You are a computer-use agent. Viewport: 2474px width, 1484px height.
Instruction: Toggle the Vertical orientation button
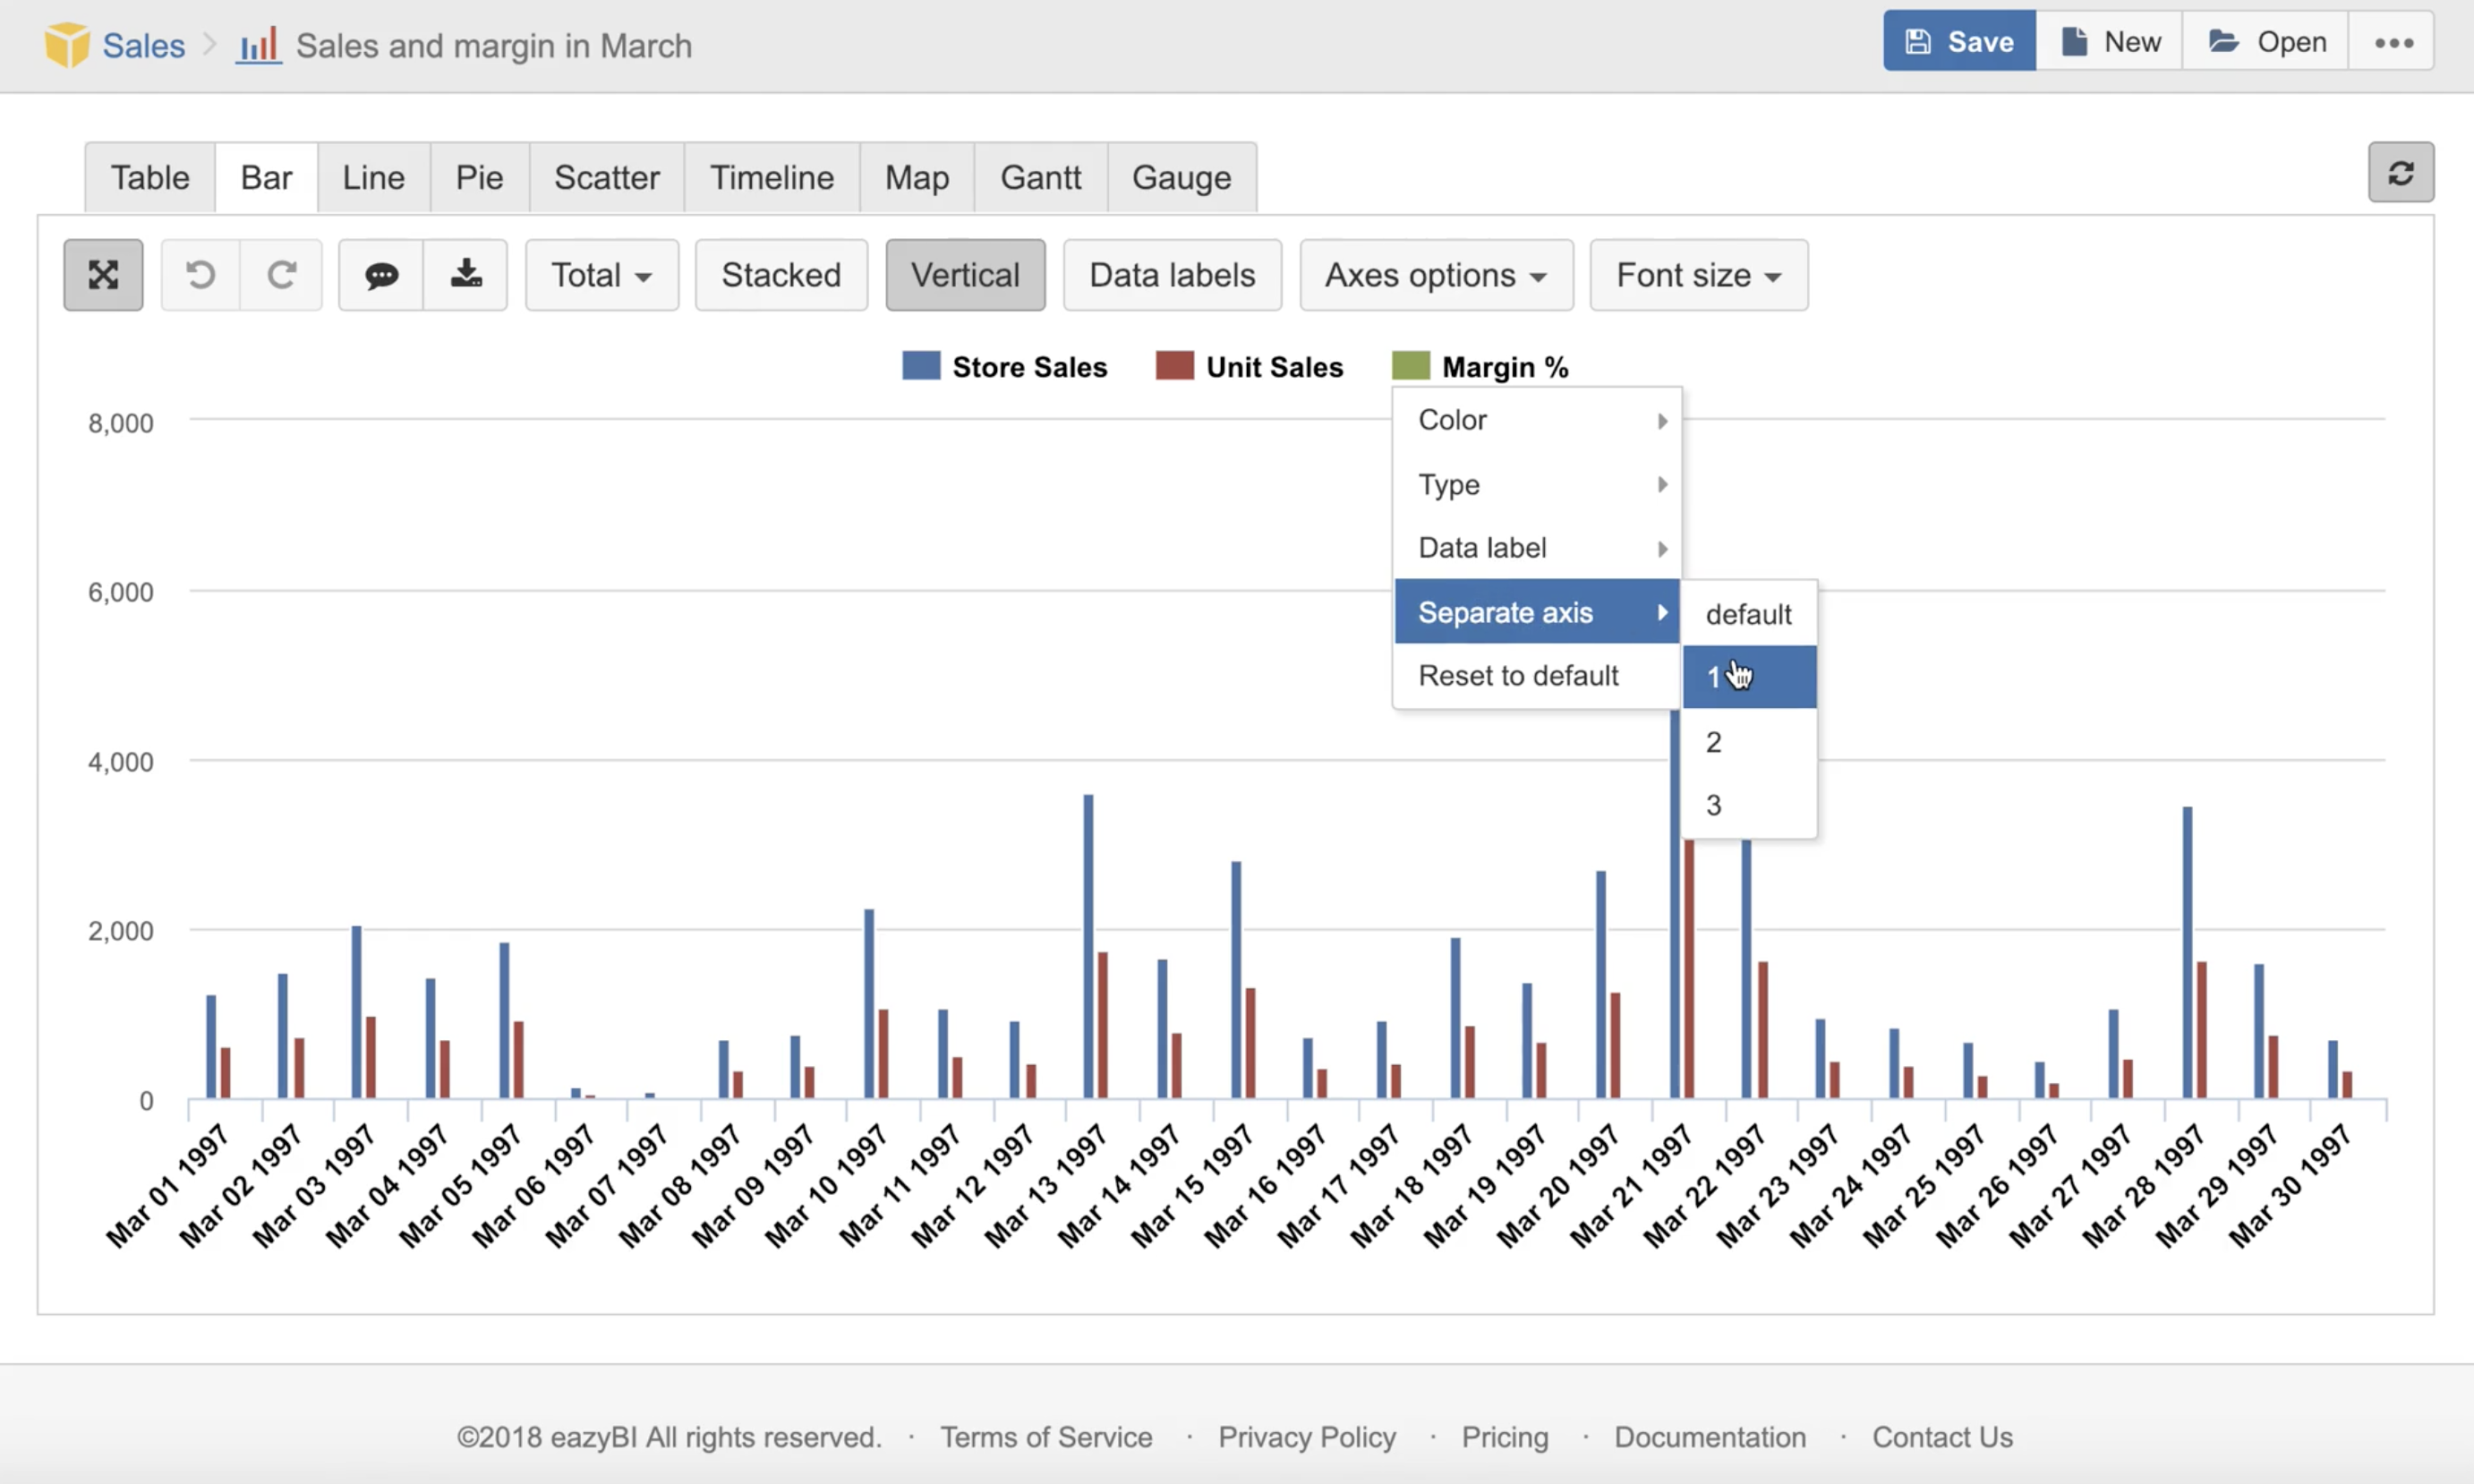click(965, 275)
